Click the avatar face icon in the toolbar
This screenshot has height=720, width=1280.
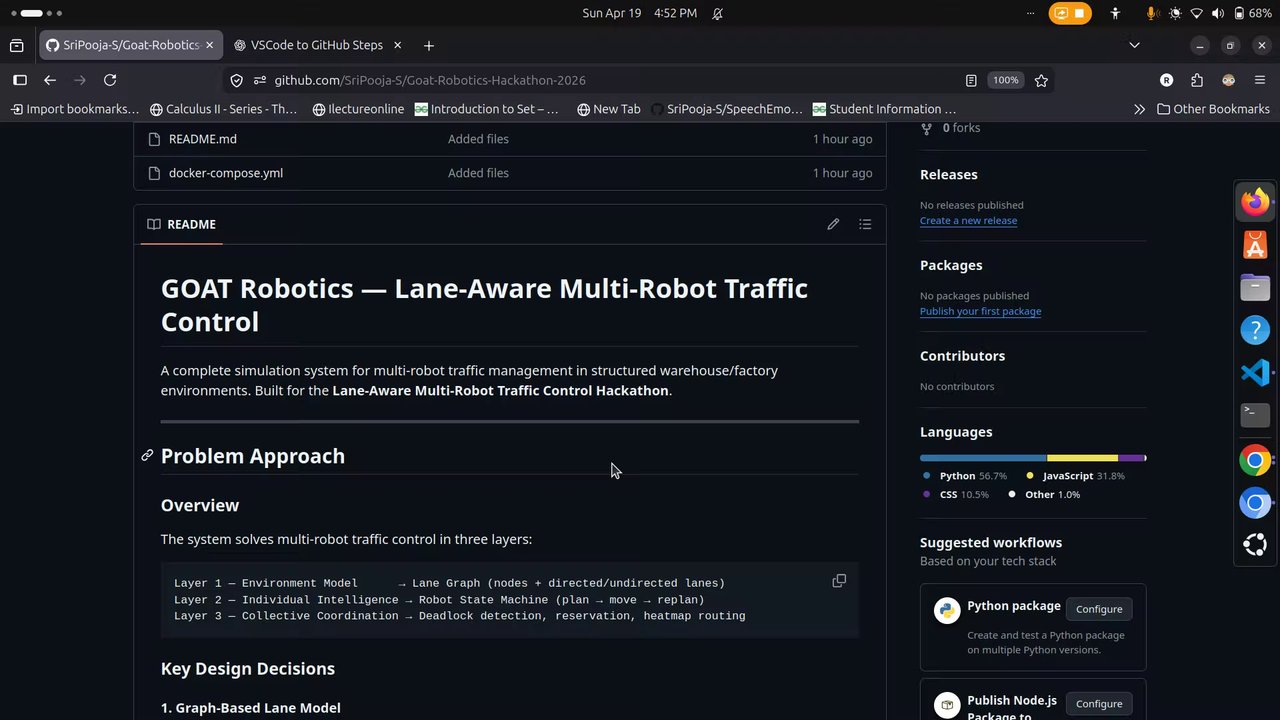1229,80
